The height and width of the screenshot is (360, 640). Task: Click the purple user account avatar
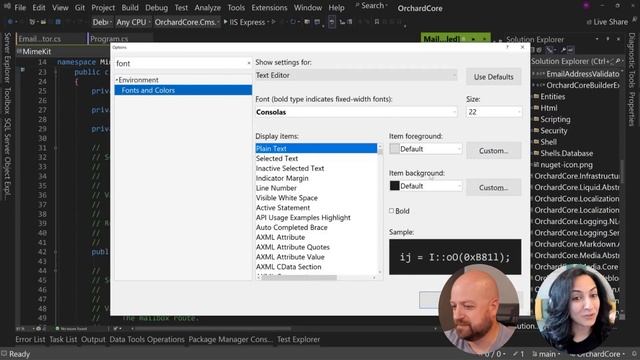coord(586,5)
